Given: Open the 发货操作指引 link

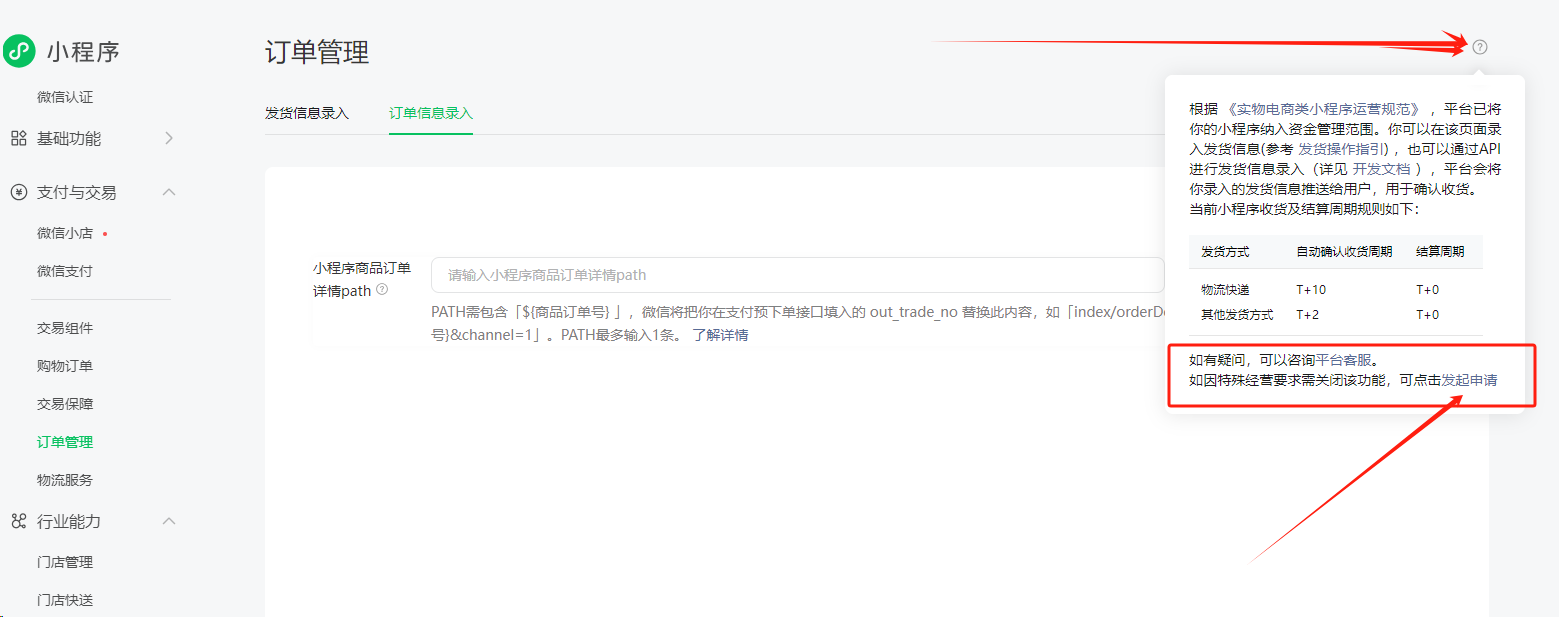Looking at the screenshot, I should (1343, 148).
